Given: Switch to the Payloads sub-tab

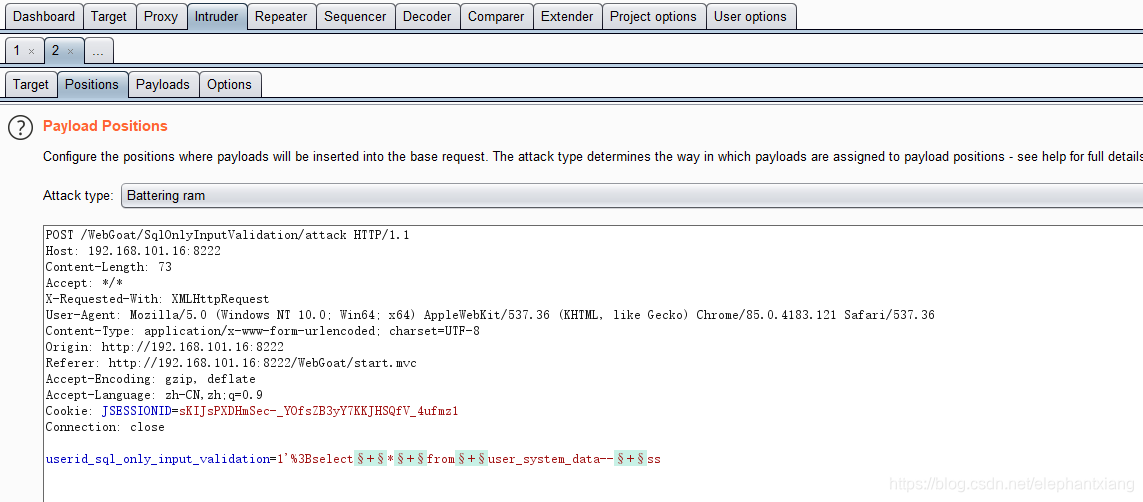Looking at the screenshot, I should pyautogui.click(x=163, y=85).
